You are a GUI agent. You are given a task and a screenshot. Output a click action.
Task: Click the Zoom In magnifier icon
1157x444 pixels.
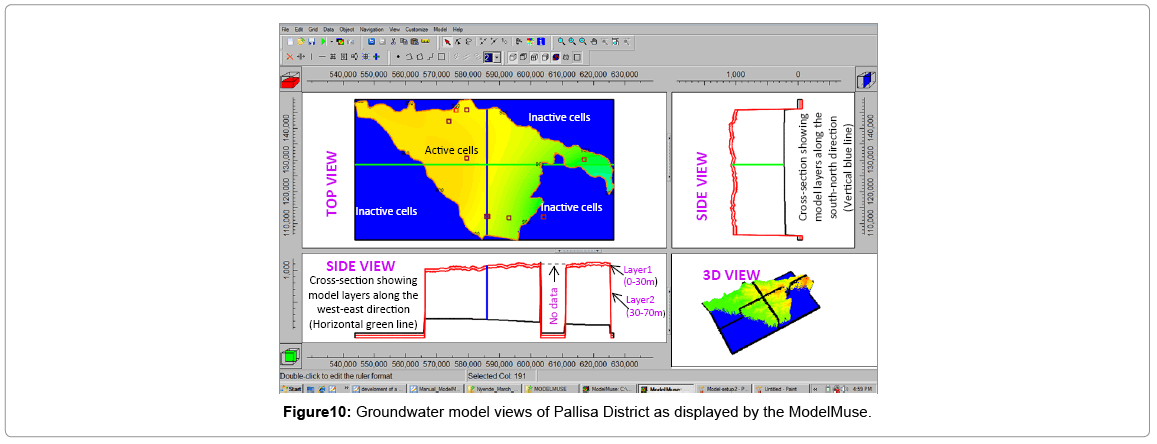[x=572, y=42]
